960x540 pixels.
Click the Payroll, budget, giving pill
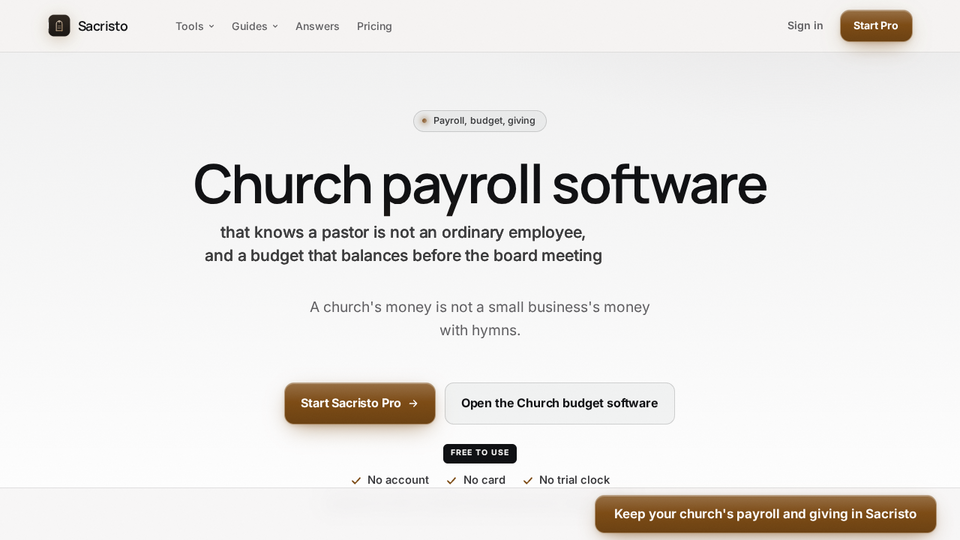[479, 121]
